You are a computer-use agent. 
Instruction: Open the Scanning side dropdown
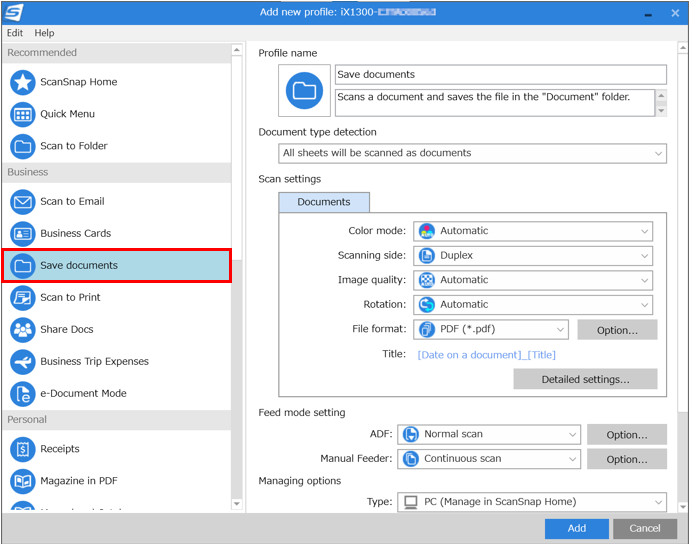pyautogui.click(x=533, y=256)
